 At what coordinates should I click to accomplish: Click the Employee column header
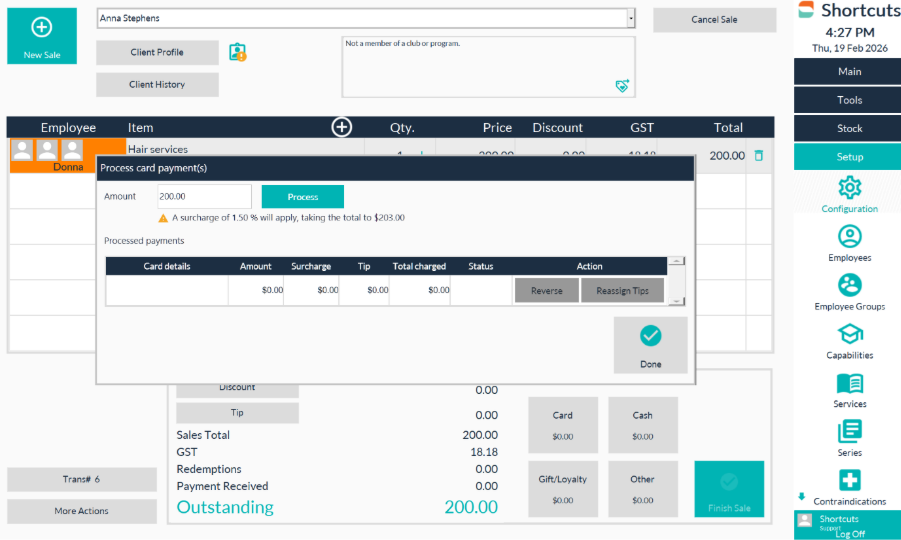[x=68, y=128]
